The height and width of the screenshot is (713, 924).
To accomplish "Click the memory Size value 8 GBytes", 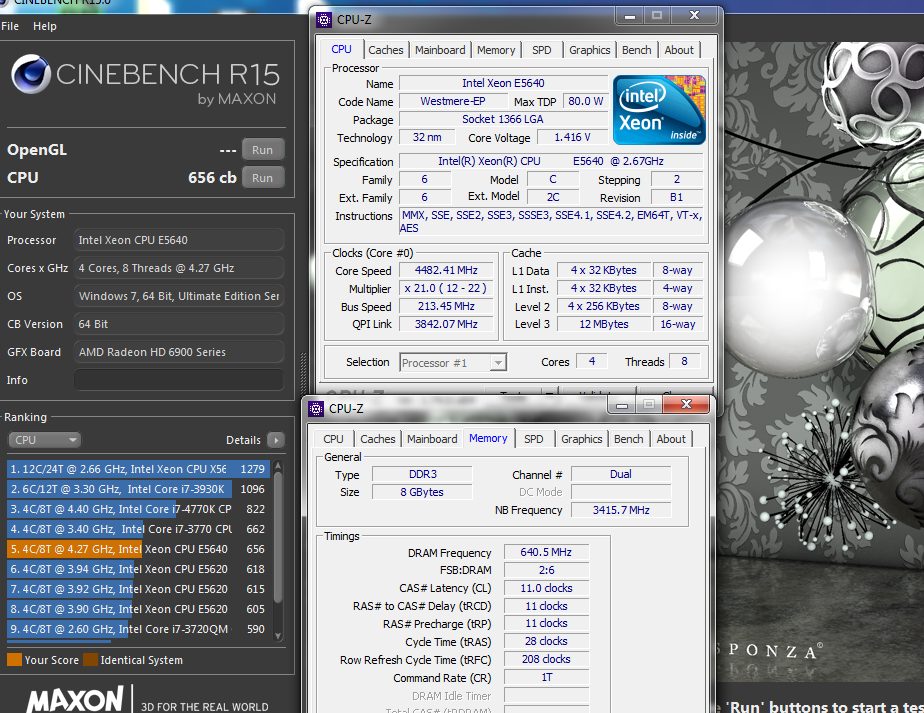I will [423, 492].
